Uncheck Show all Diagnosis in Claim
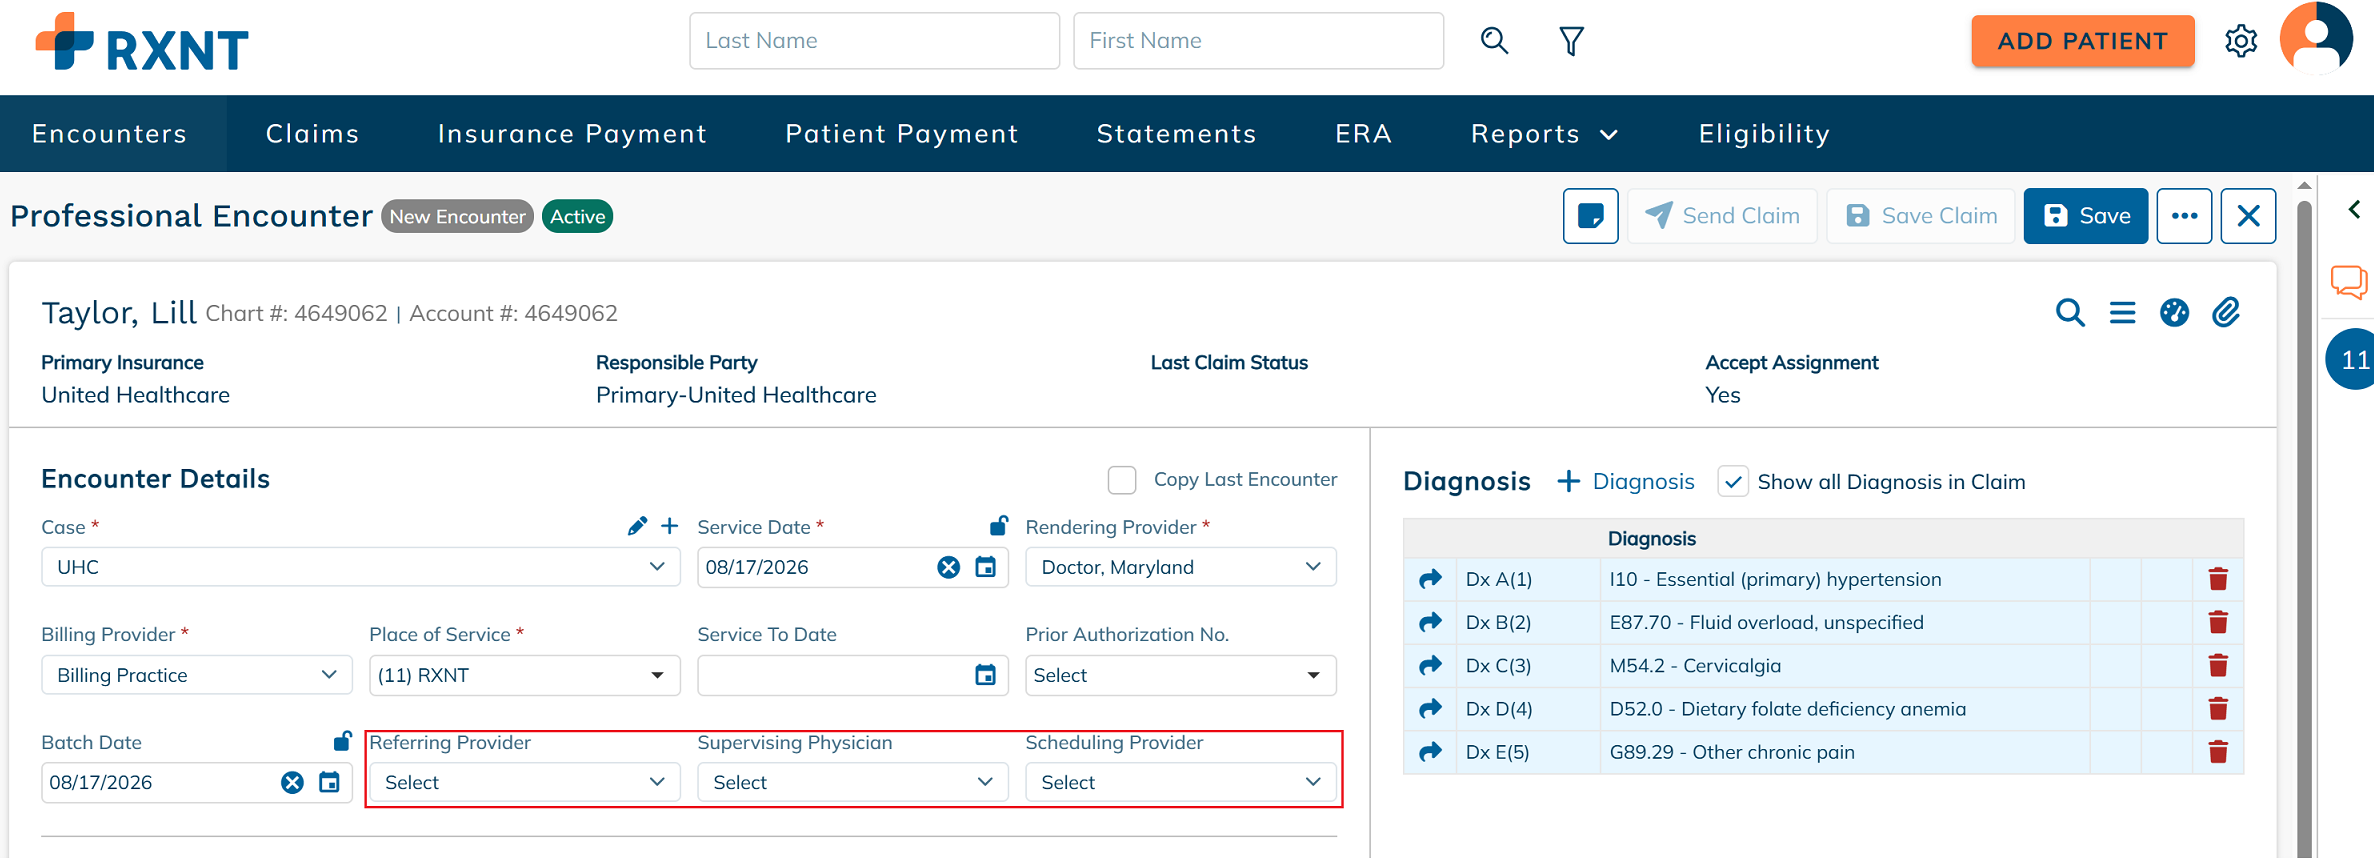2374x858 pixels. point(1733,482)
